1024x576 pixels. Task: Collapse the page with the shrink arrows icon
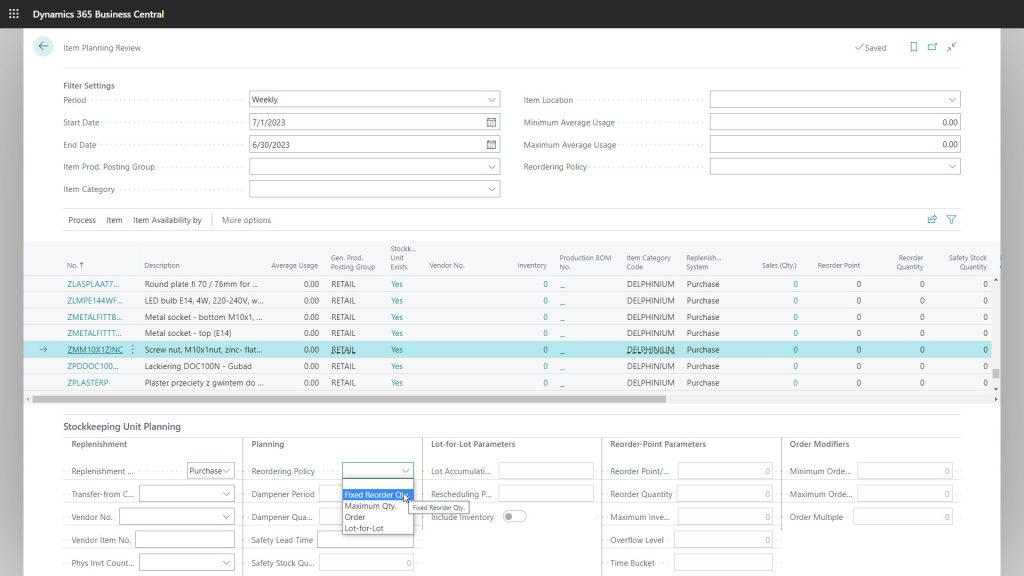click(951, 47)
